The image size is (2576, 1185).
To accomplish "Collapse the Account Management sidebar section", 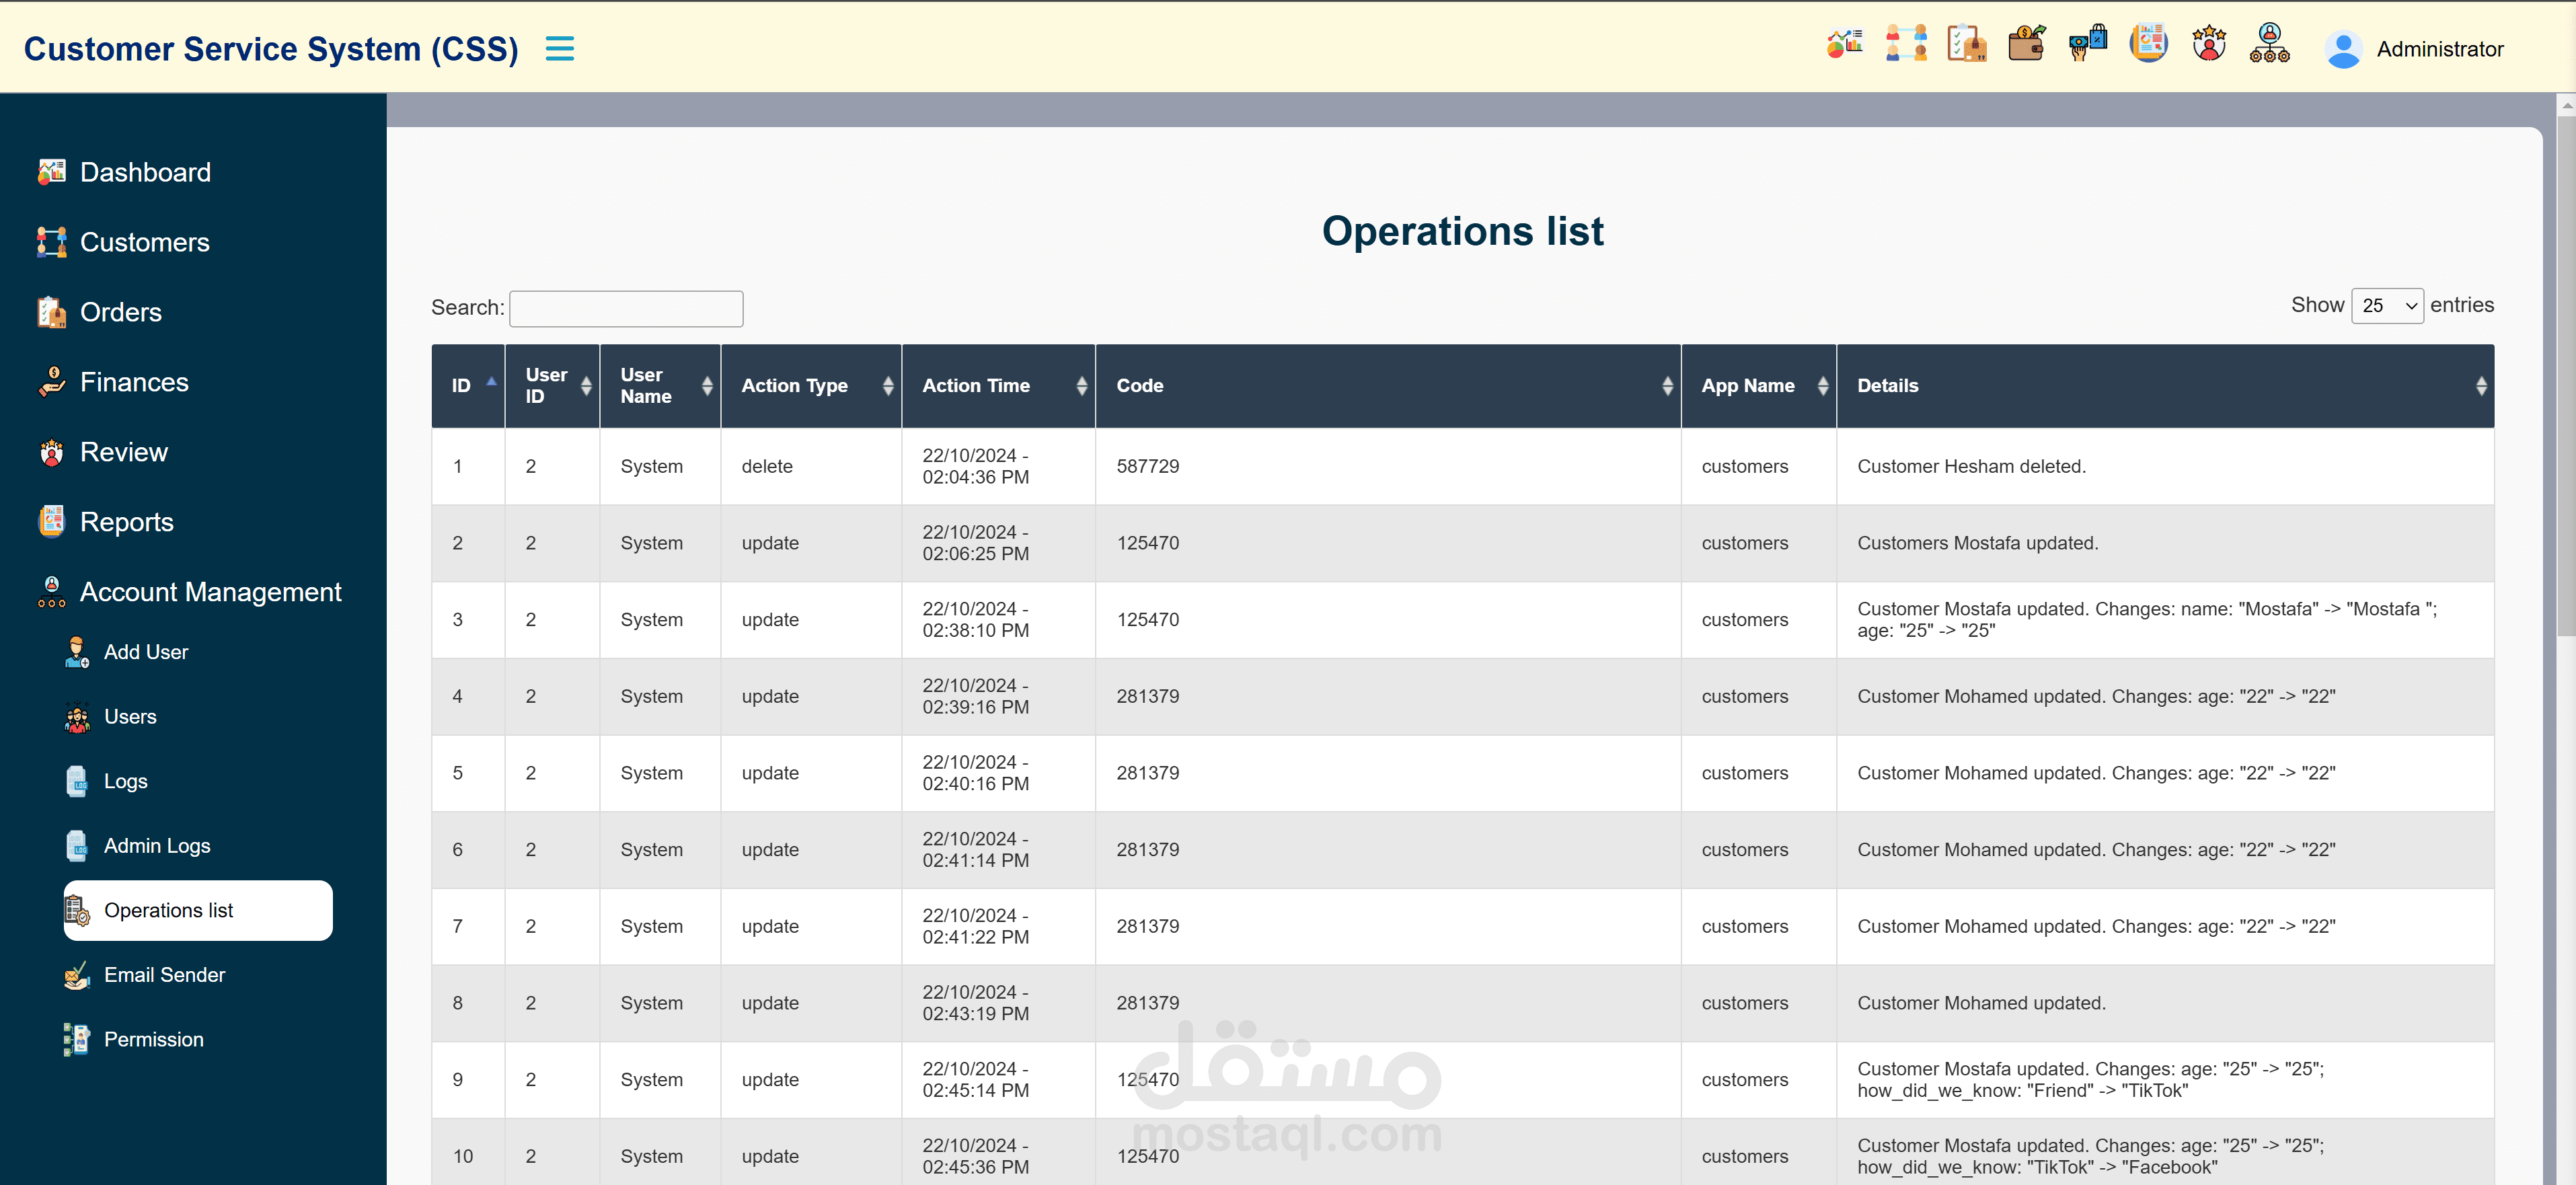I will coord(210,592).
